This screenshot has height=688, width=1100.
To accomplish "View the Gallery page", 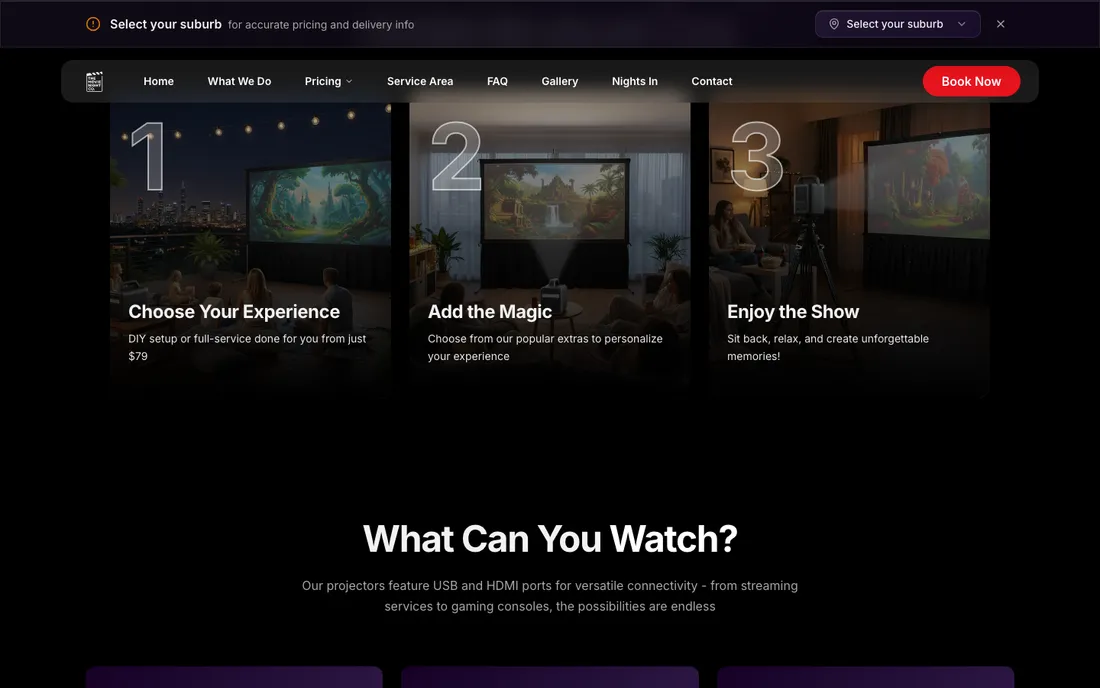I will click(560, 81).
